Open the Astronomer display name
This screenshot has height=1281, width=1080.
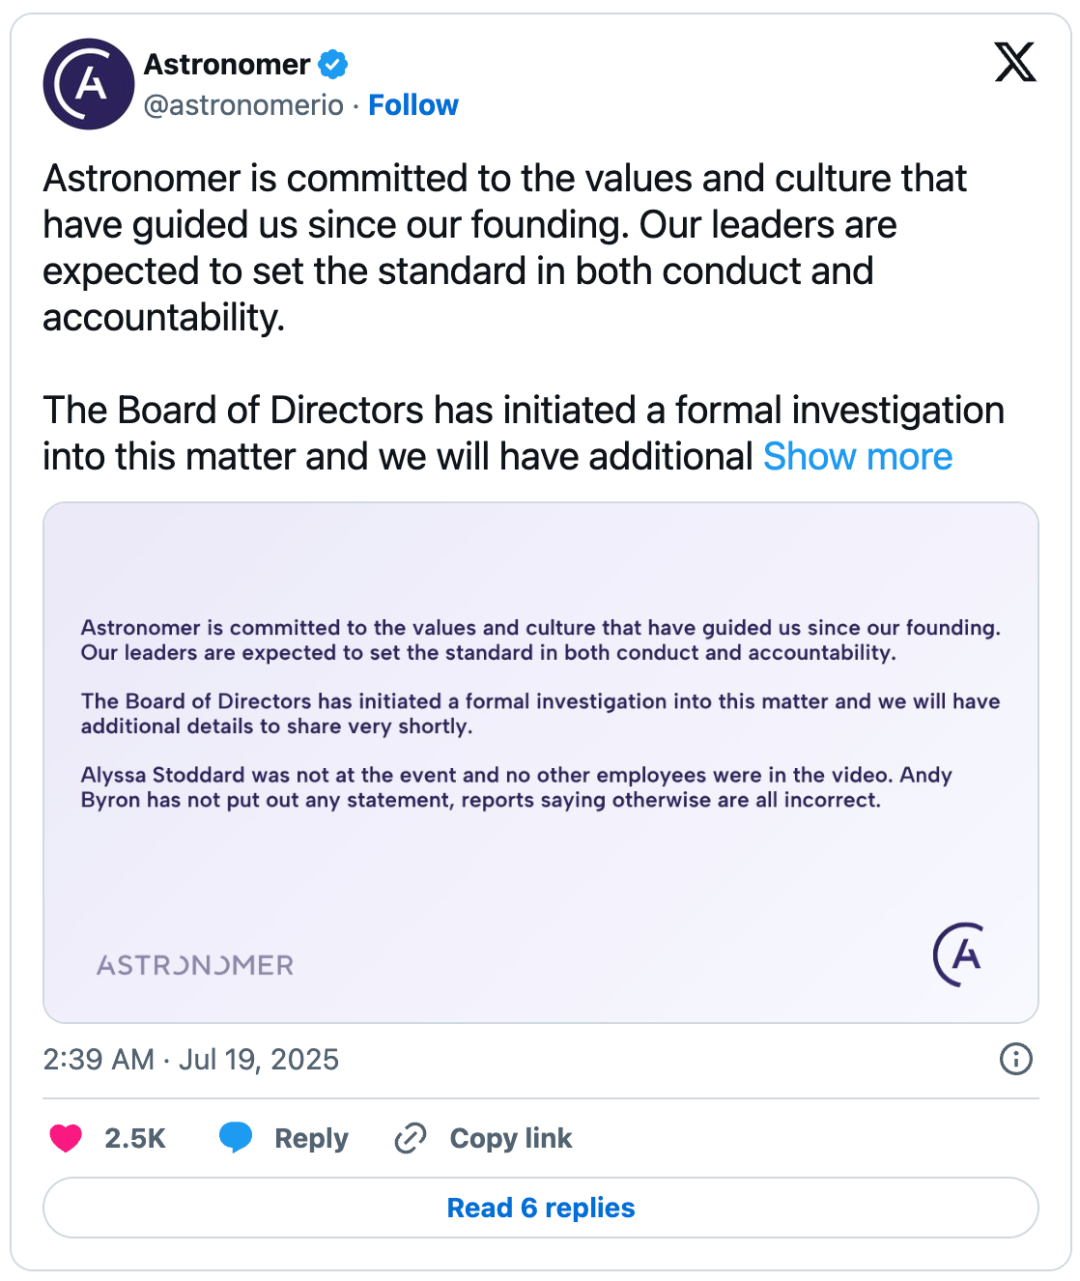(227, 65)
